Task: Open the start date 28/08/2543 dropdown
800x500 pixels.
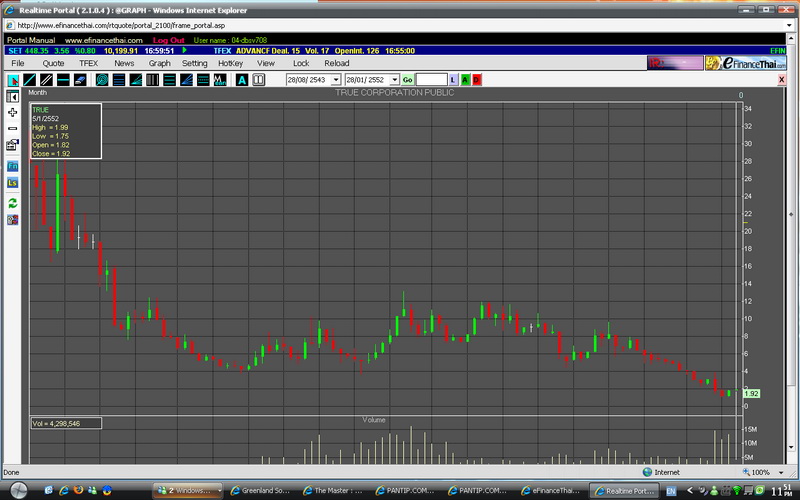Action: point(336,80)
